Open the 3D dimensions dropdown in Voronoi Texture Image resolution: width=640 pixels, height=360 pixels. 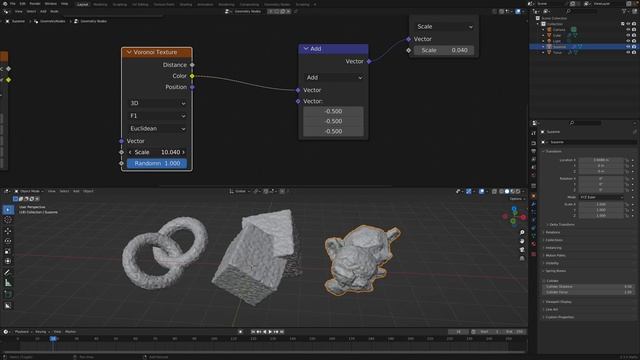tap(158, 103)
